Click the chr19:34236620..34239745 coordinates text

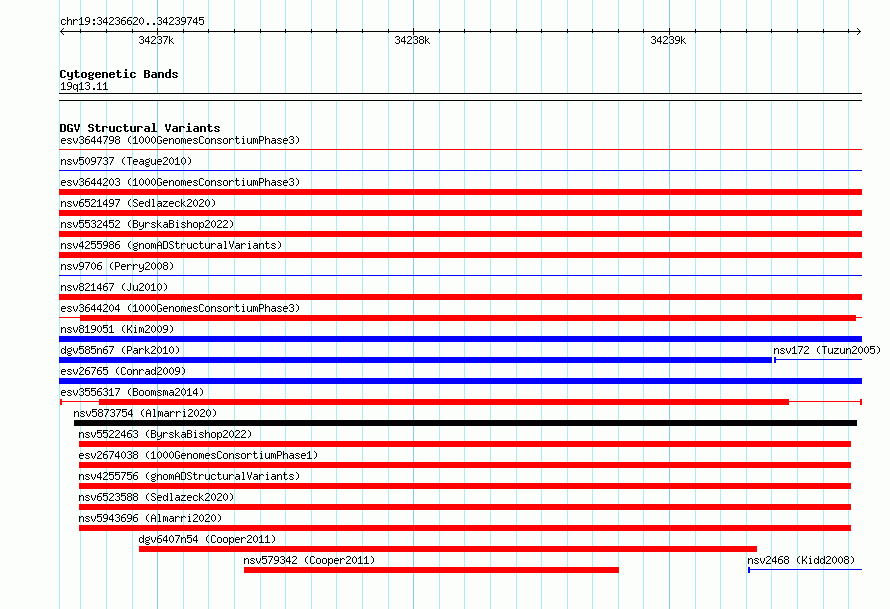coord(132,22)
